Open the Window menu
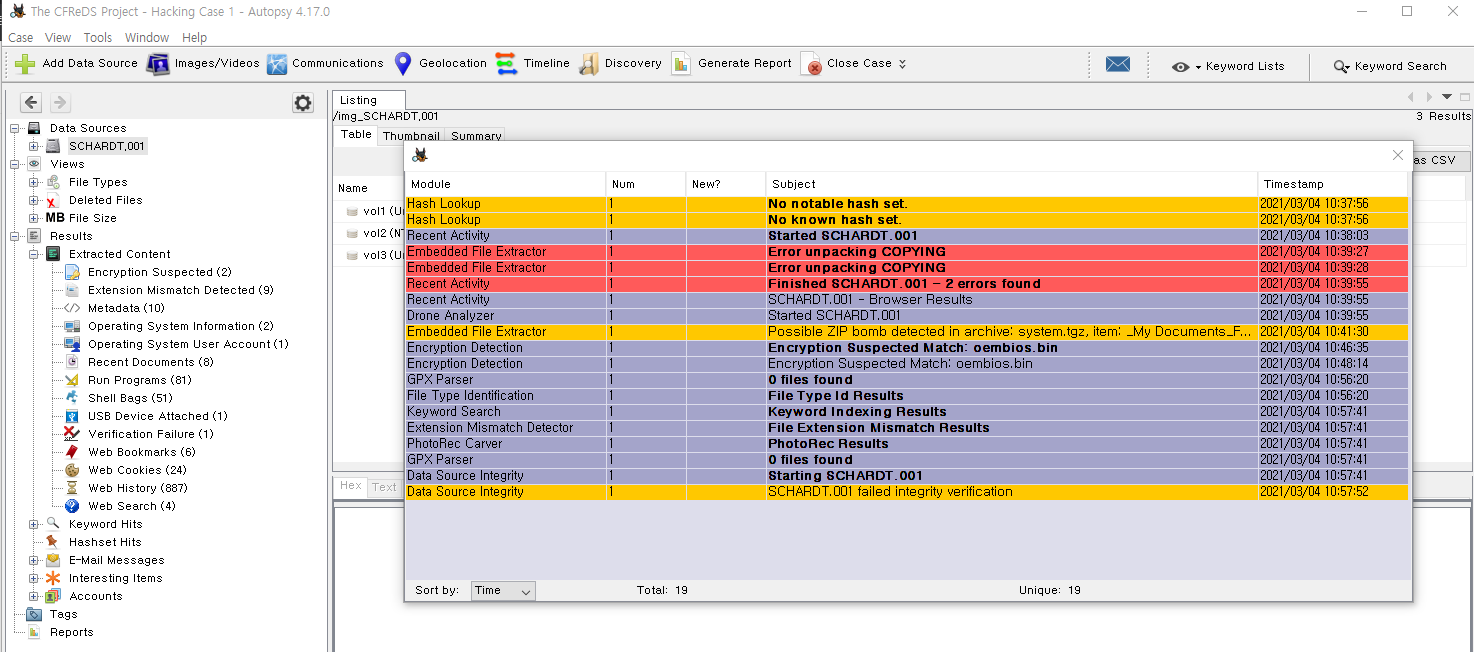This screenshot has height=652, width=1474. pyautogui.click(x=147, y=38)
